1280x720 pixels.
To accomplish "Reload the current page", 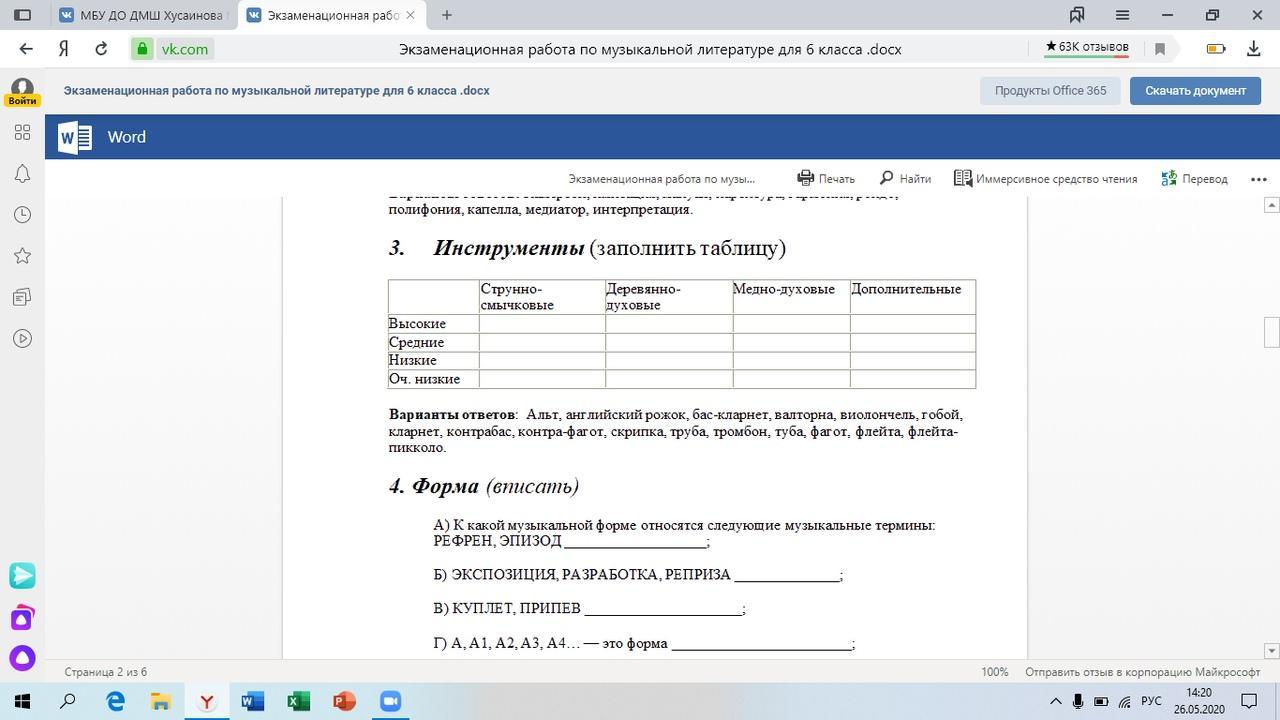I will coord(101,49).
